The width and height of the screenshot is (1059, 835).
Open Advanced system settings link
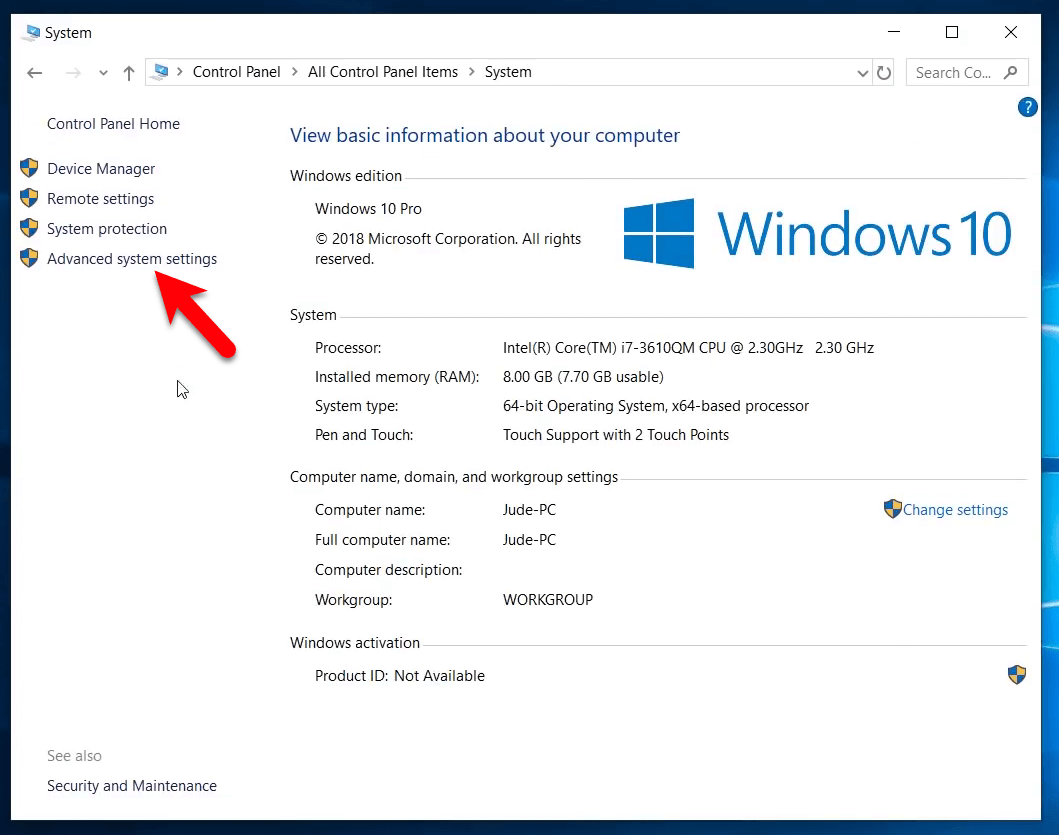click(x=132, y=259)
